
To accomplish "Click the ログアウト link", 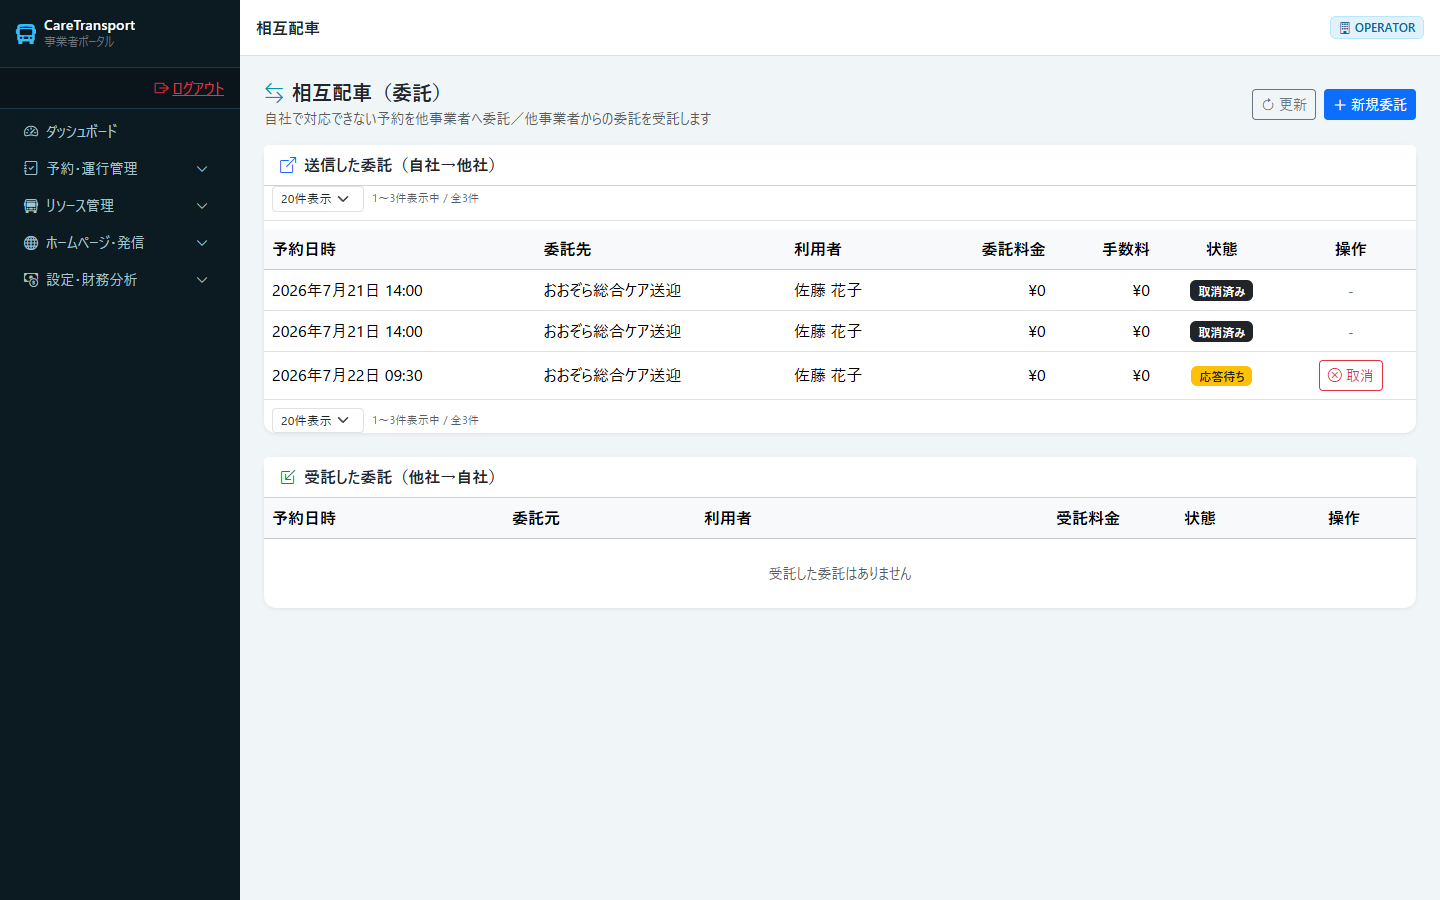I will click(198, 88).
